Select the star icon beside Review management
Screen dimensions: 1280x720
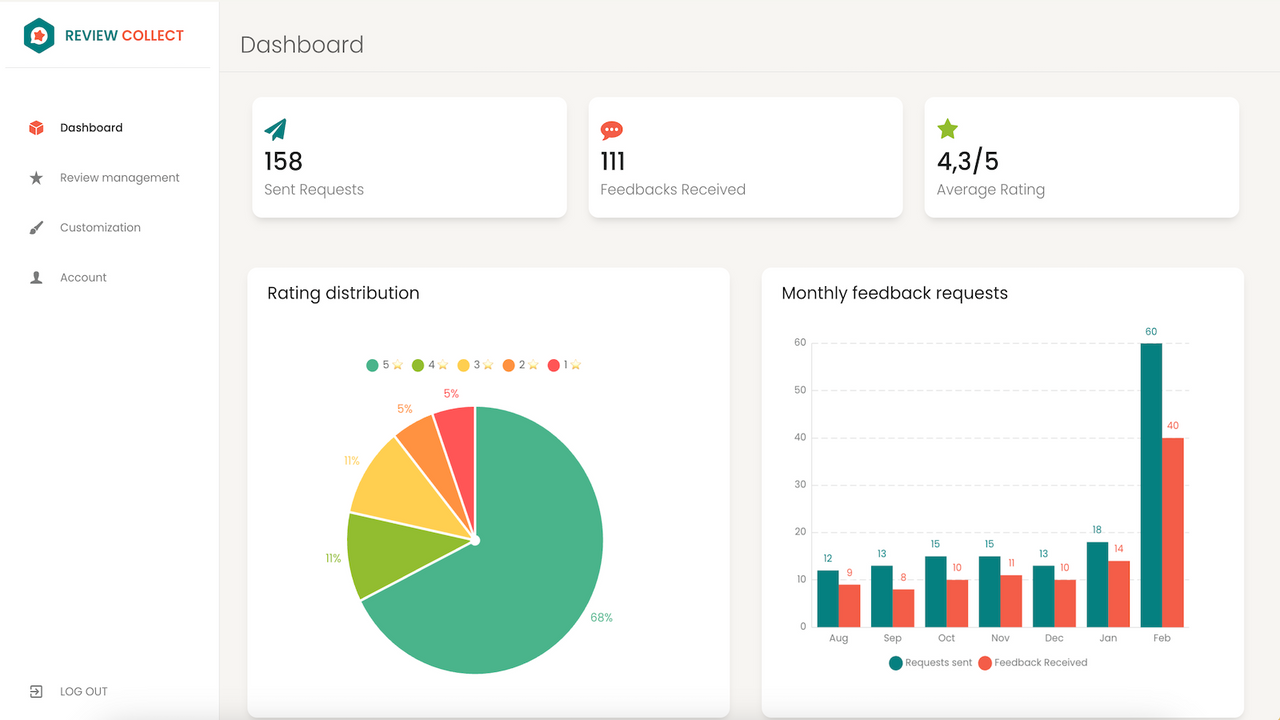tap(37, 177)
